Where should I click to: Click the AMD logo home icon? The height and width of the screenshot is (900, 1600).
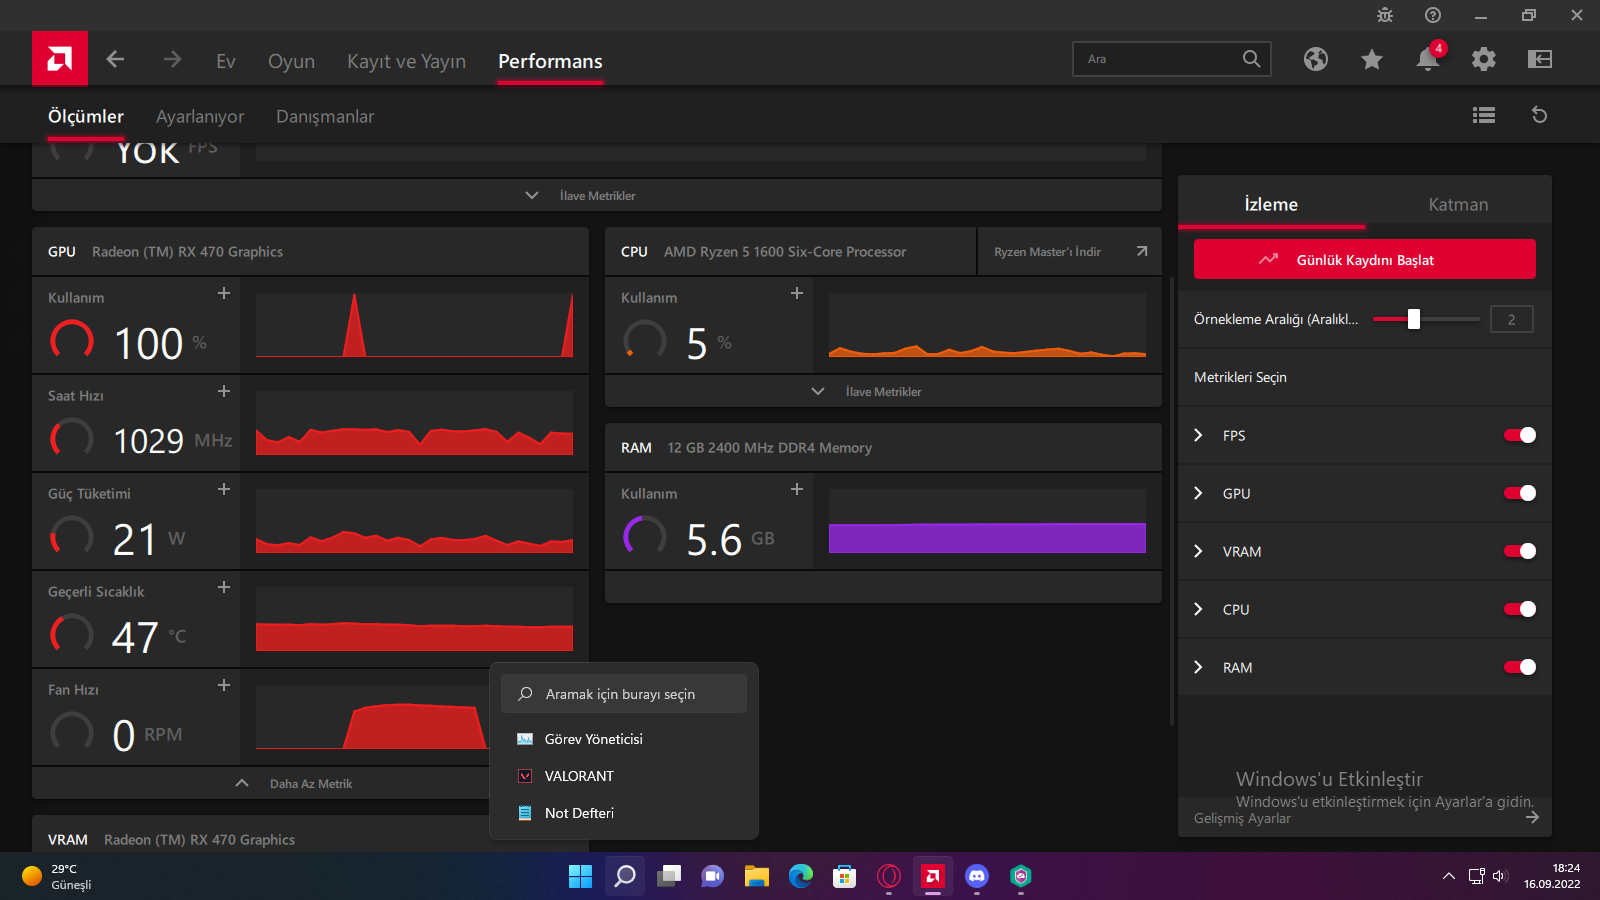tap(59, 59)
